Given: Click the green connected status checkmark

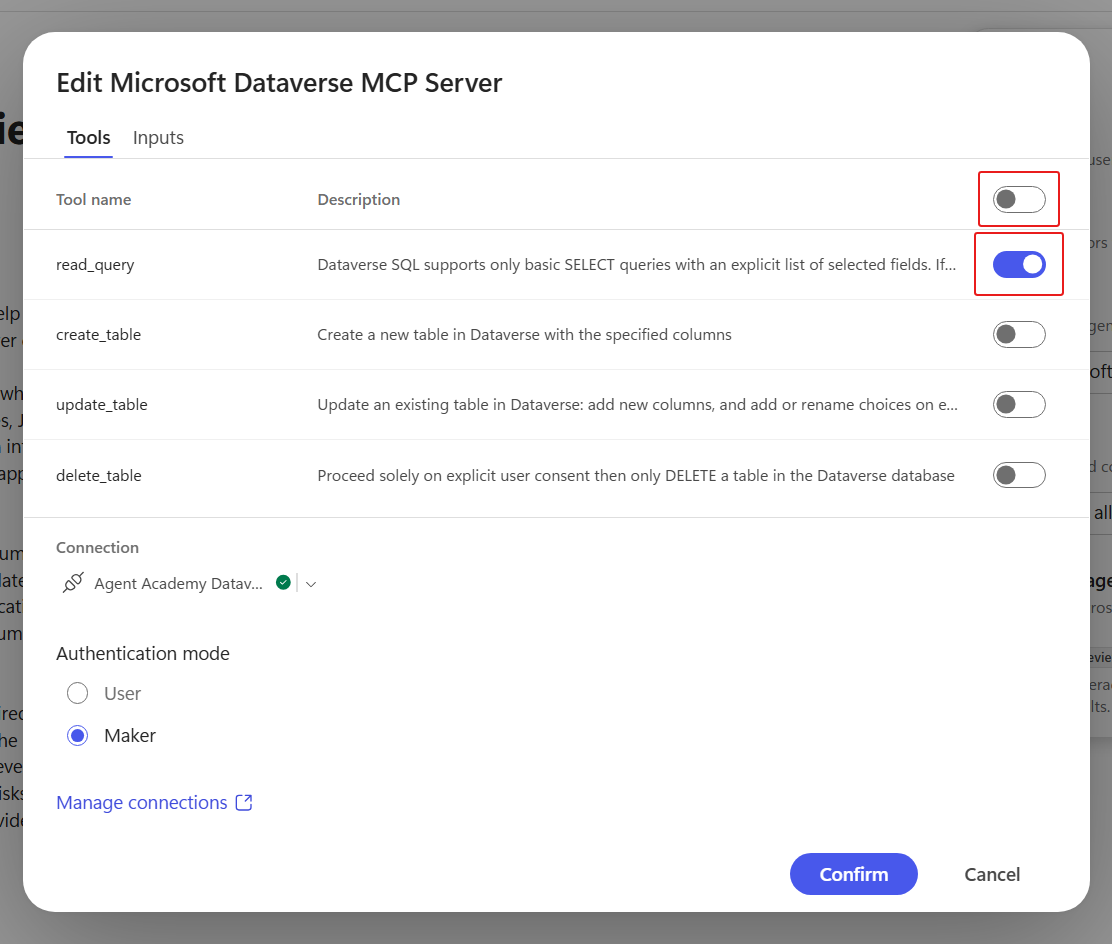Looking at the screenshot, I should pos(283,582).
